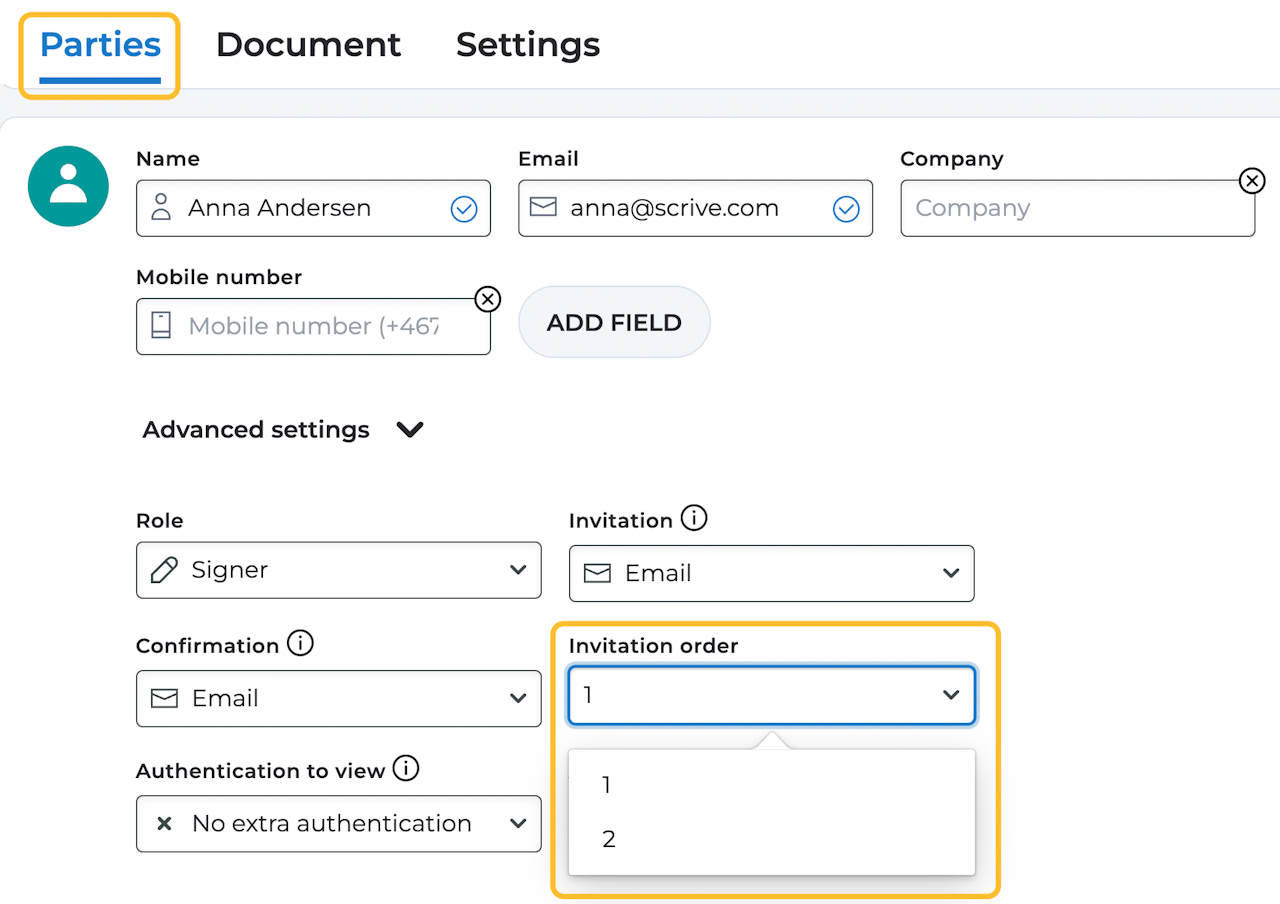This screenshot has width=1280, height=904.
Task: Remove the Mobile number field with its X icon
Action: pos(487,299)
